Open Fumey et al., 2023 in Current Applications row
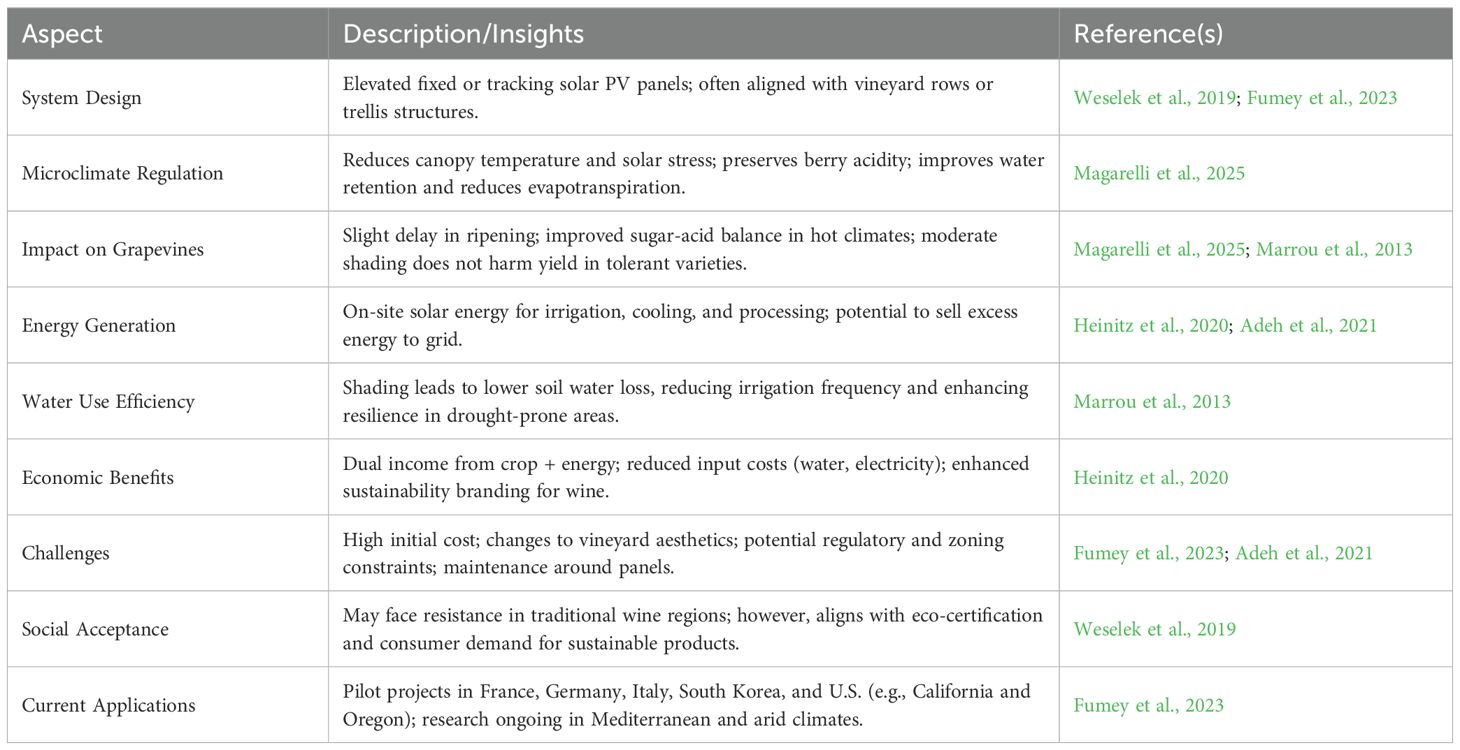 tap(1149, 705)
